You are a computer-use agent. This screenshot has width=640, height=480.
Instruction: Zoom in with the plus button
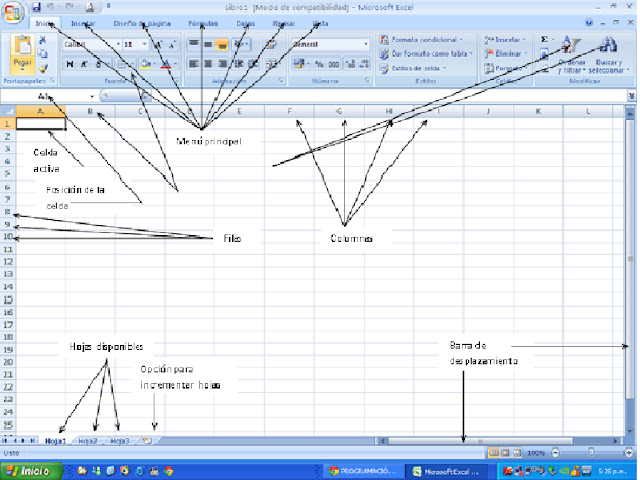[x=629, y=453]
